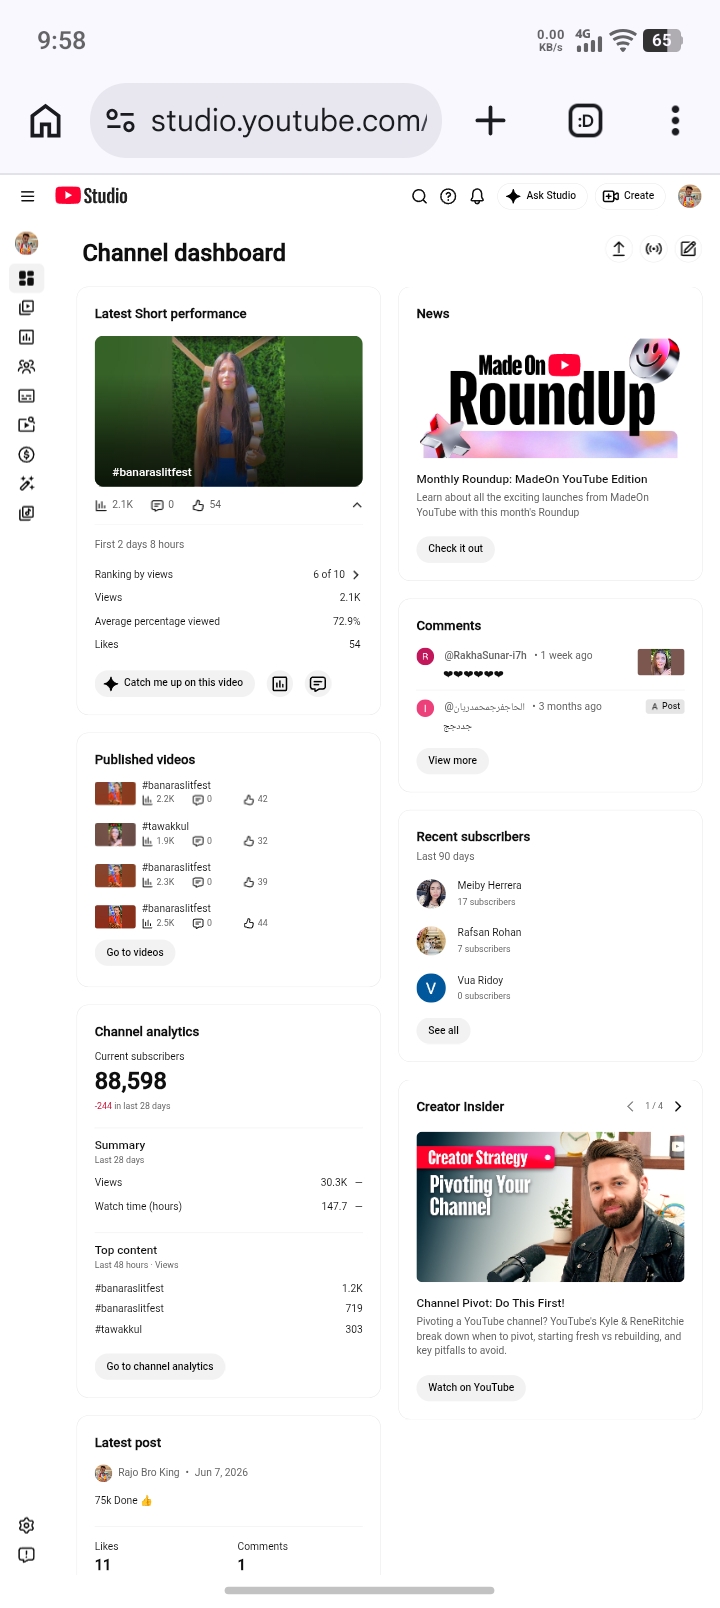Click Check it out in News
Viewport: 720px width, 1608px height.
pyautogui.click(x=456, y=549)
